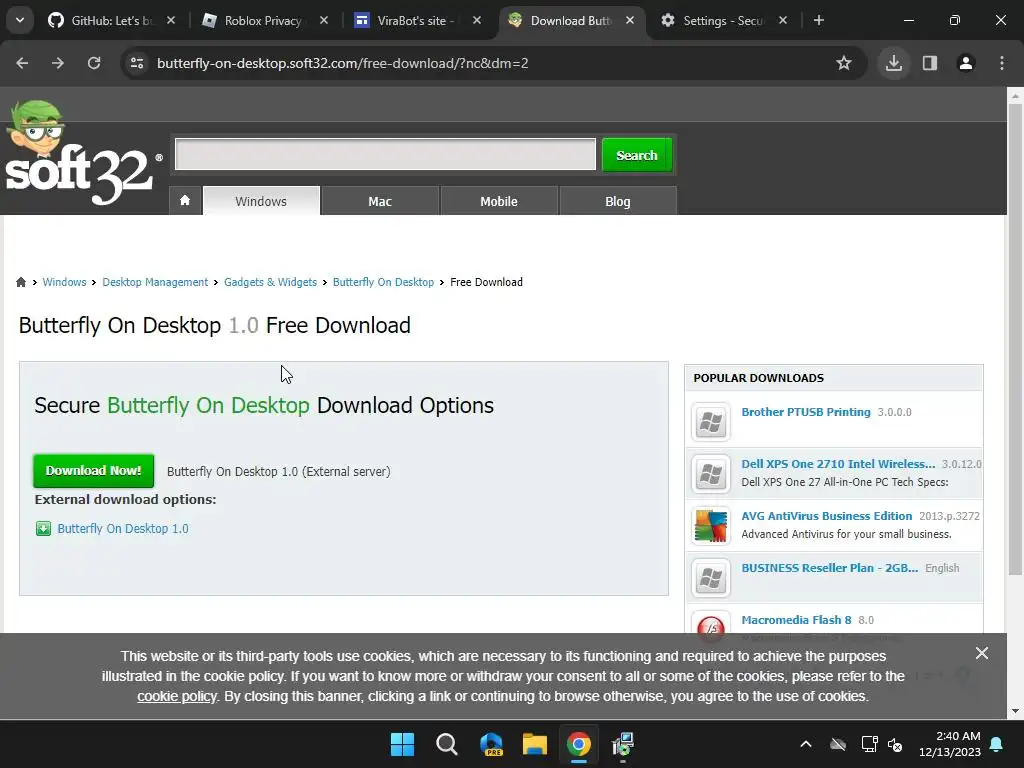Open Gadgets & Widgets breadcrumb link
Screen dimensions: 1024x768
click(x=270, y=282)
